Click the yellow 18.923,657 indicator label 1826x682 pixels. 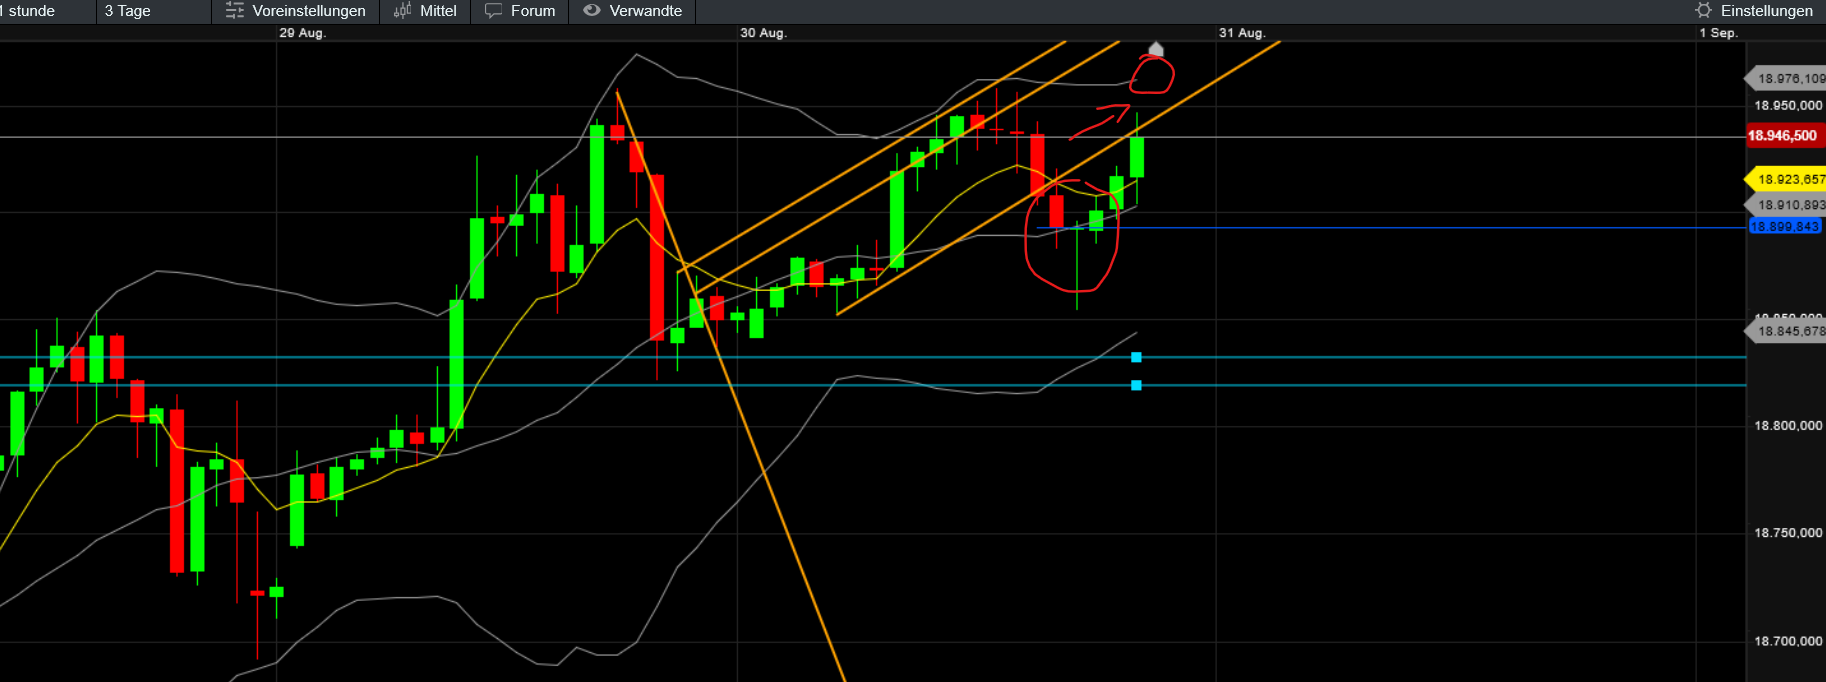[1786, 180]
